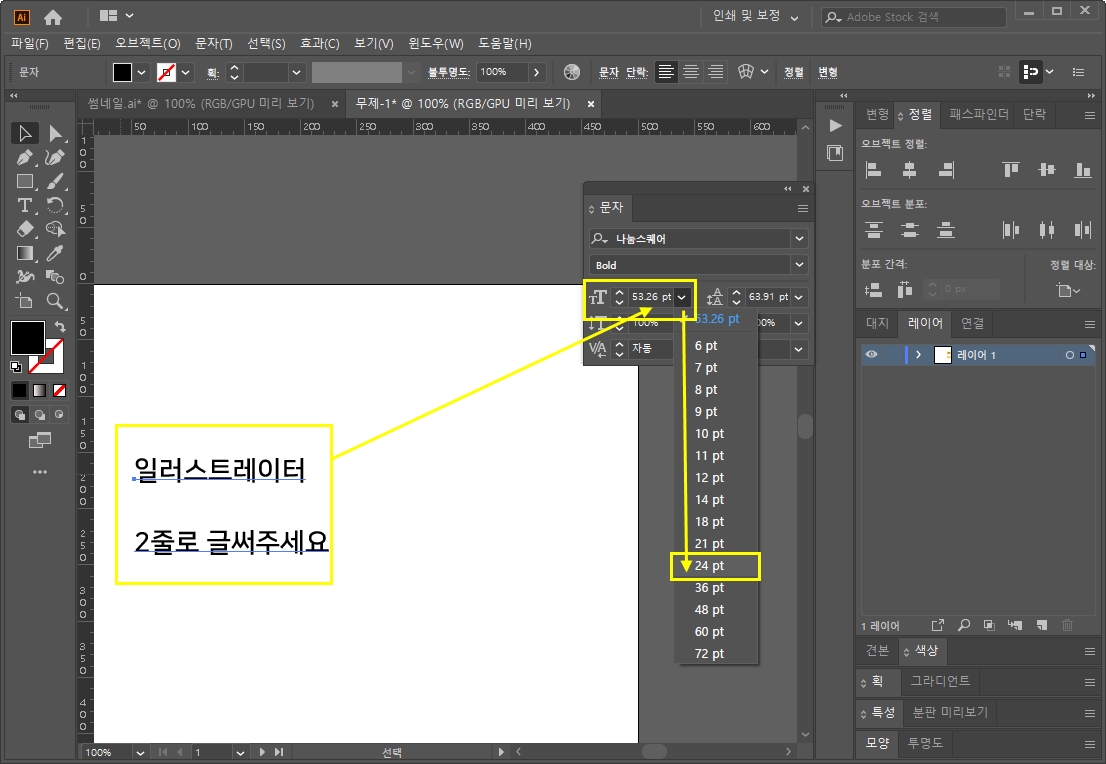Open the fill color dropdown in control bar
1106x764 pixels.
142,72
